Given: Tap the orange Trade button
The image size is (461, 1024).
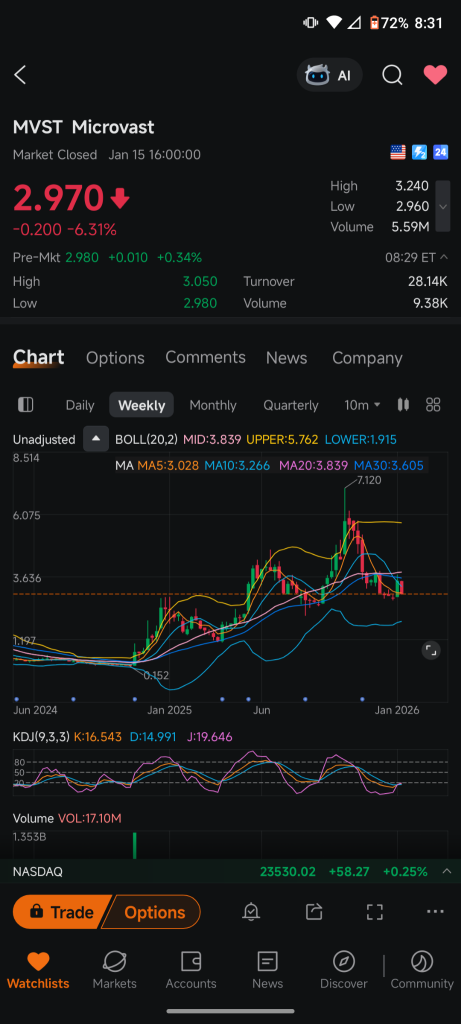Looking at the screenshot, I should pos(61,912).
